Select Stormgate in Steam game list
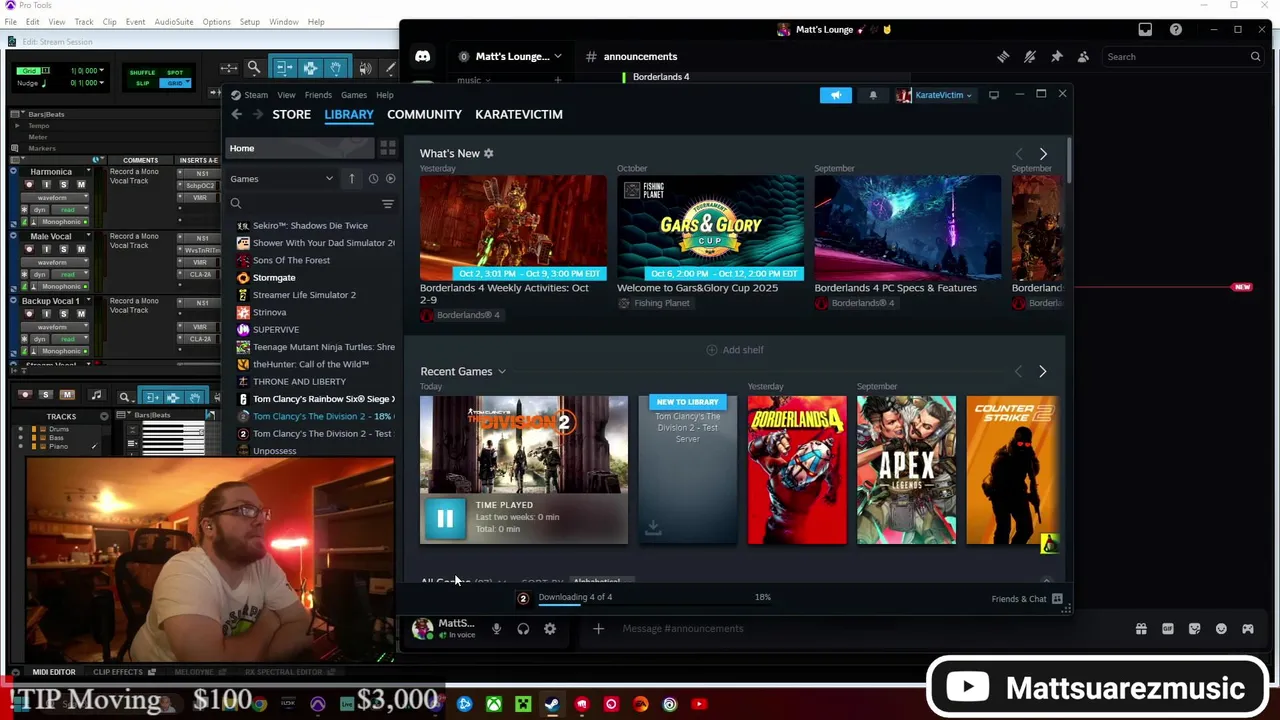This screenshot has height=720, width=1280. click(x=274, y=278)
